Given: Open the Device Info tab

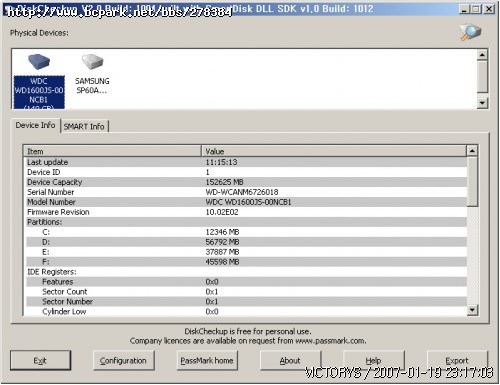Looking at the screenshot, I should click(35, 125).
